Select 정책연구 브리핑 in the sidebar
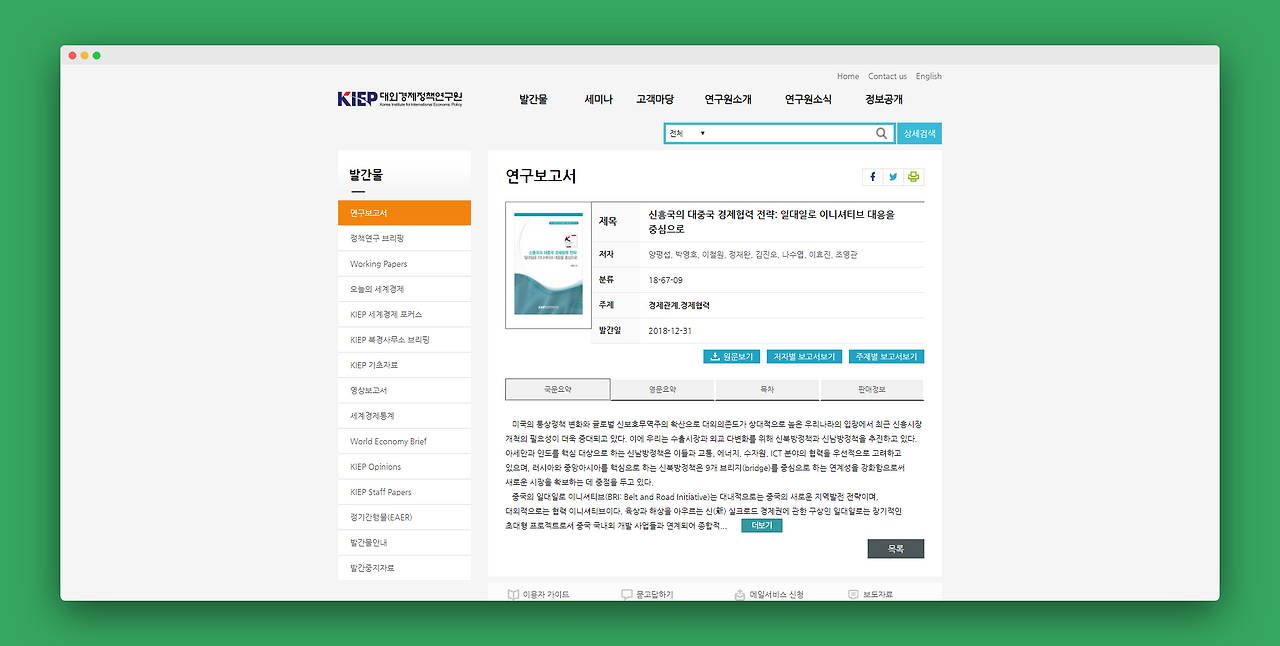Screen dimensions: 1280x646 [404, 238]
